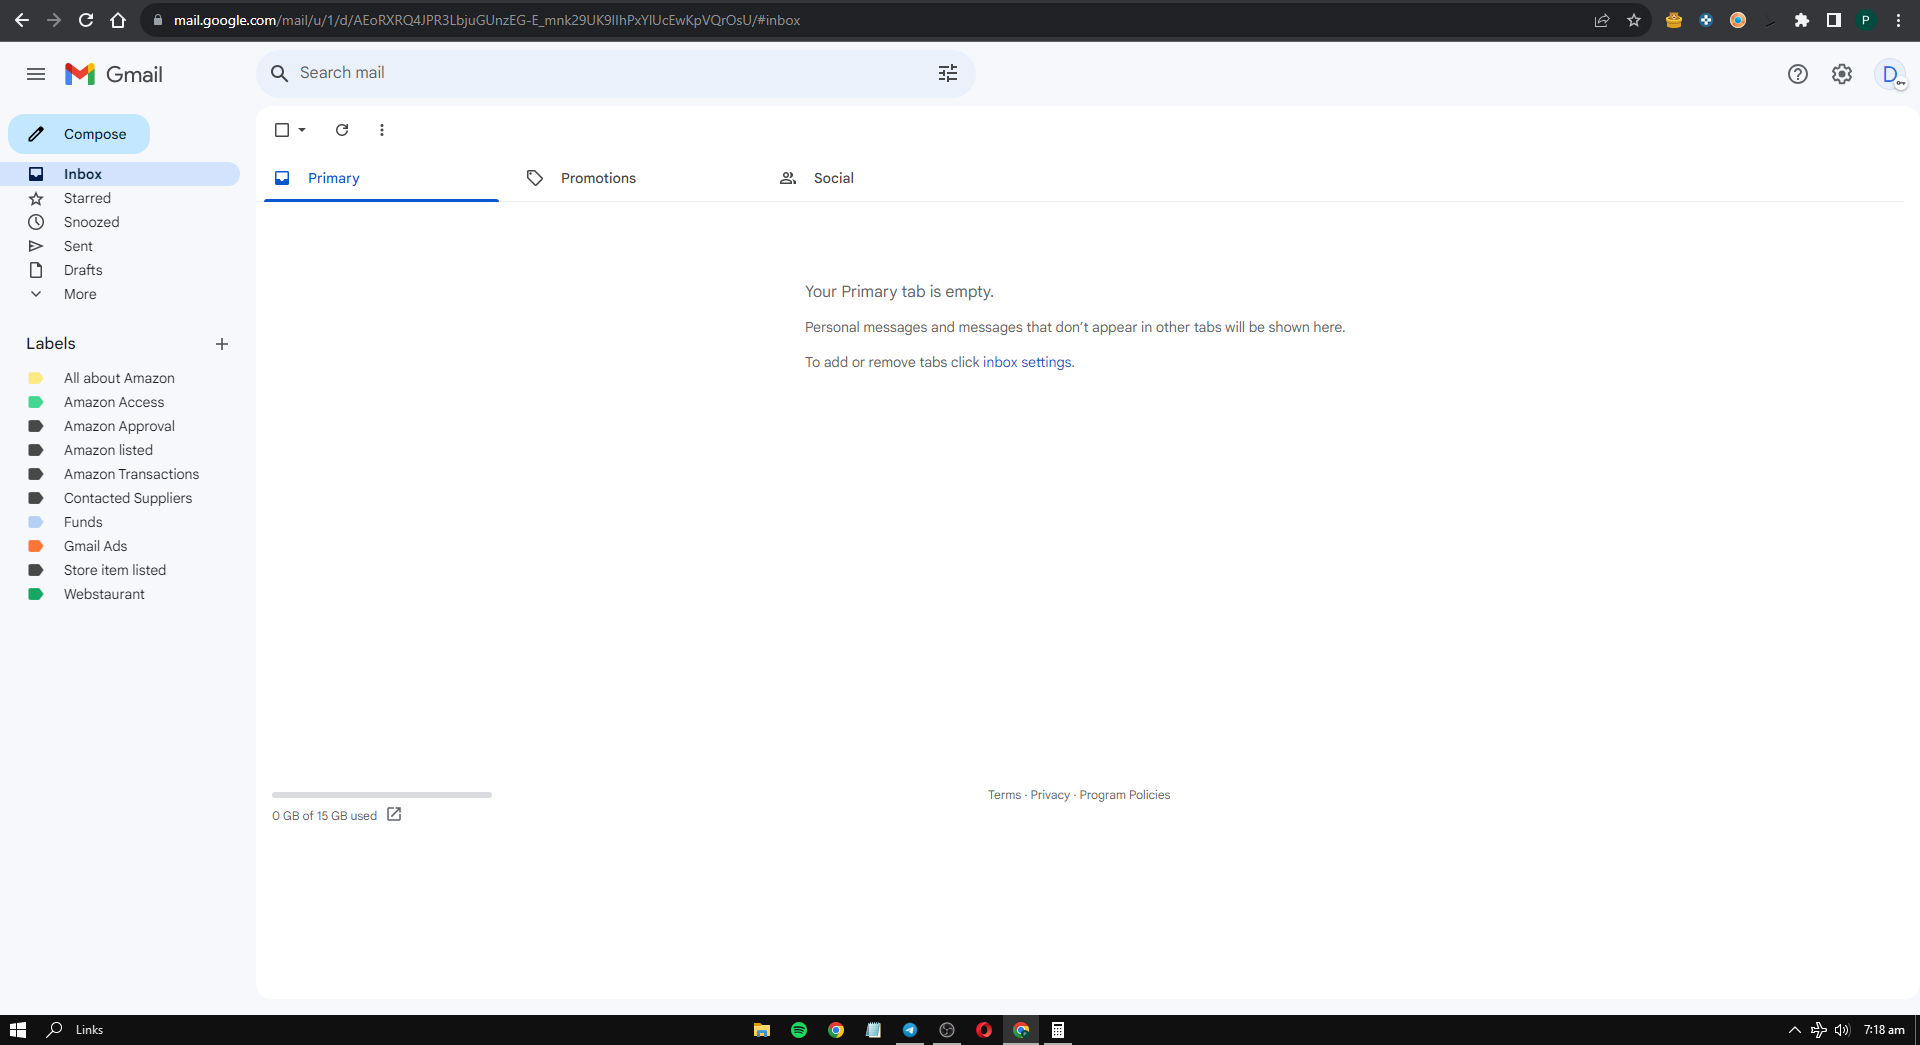This screenshot has height=1045, width=1920.
Task: Click the 0 GB of 15 GB used text
Action: point(324,816)
